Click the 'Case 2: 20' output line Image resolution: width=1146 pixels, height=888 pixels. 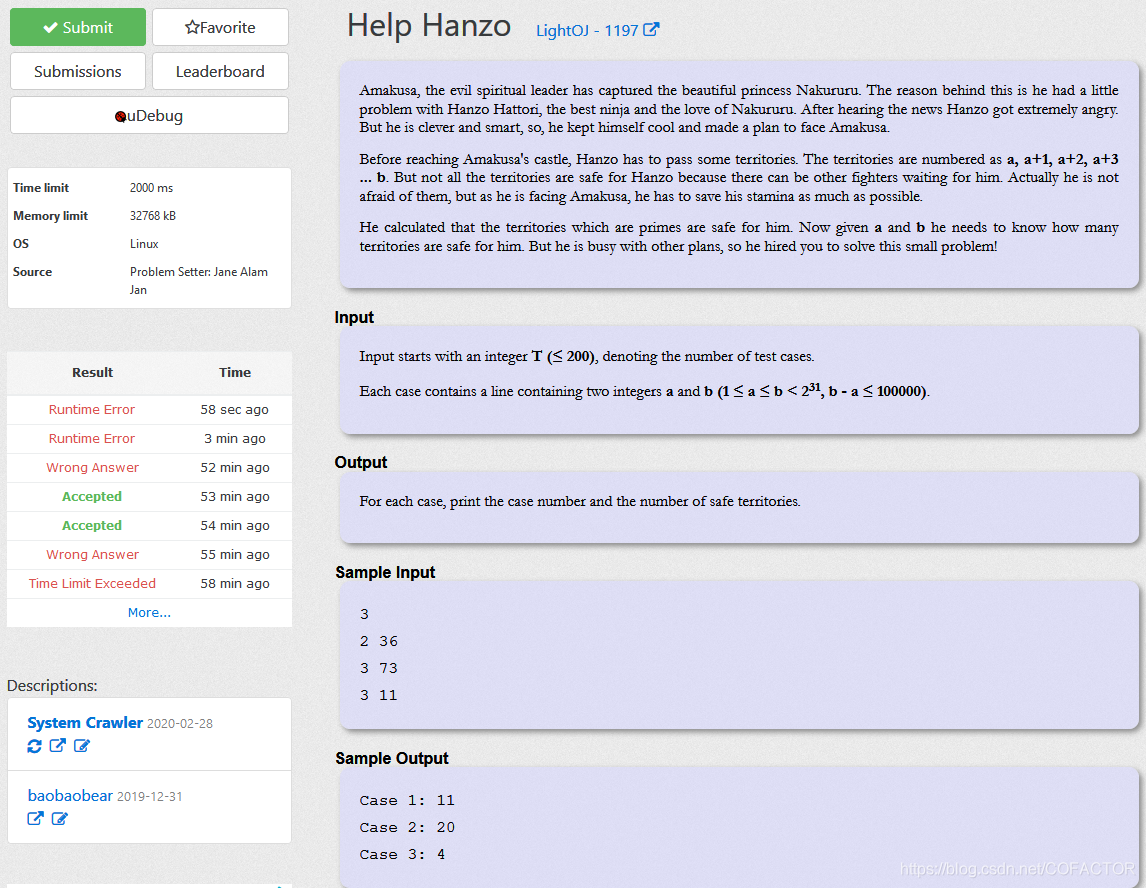pos(407,827)
